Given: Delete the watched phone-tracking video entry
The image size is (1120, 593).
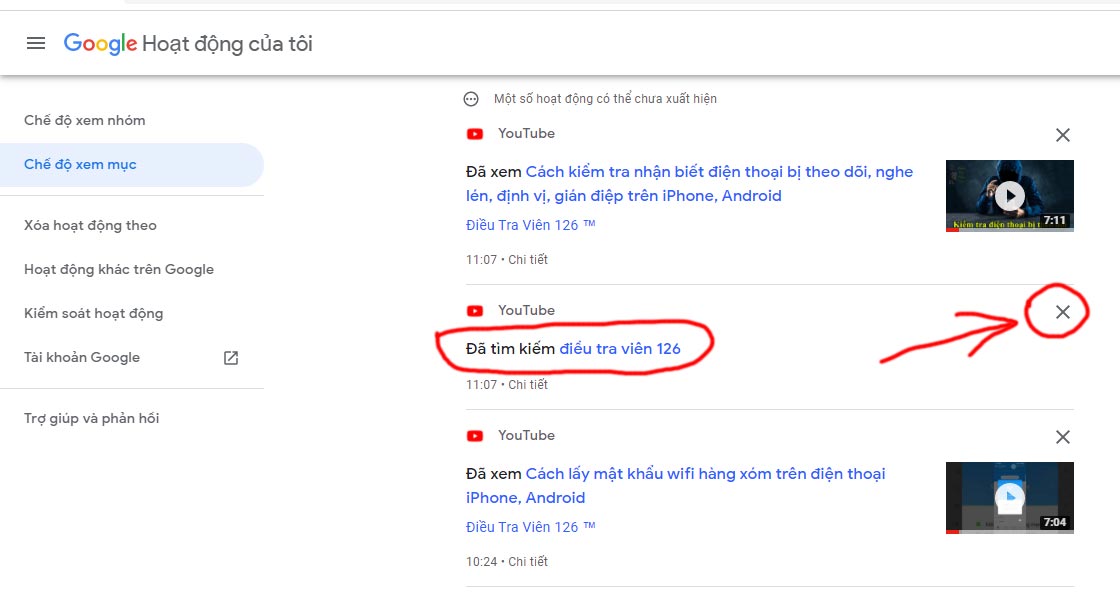Looking at the screenshot, I should (x=1063, y=135).
